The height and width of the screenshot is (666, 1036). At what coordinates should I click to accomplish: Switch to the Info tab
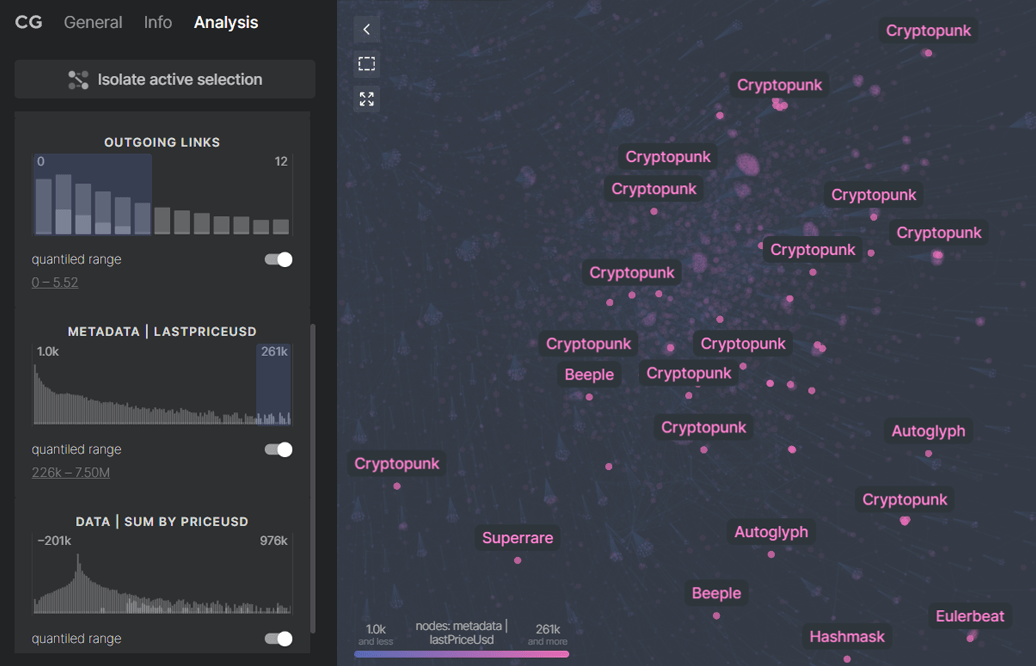(x=158, y=22)
